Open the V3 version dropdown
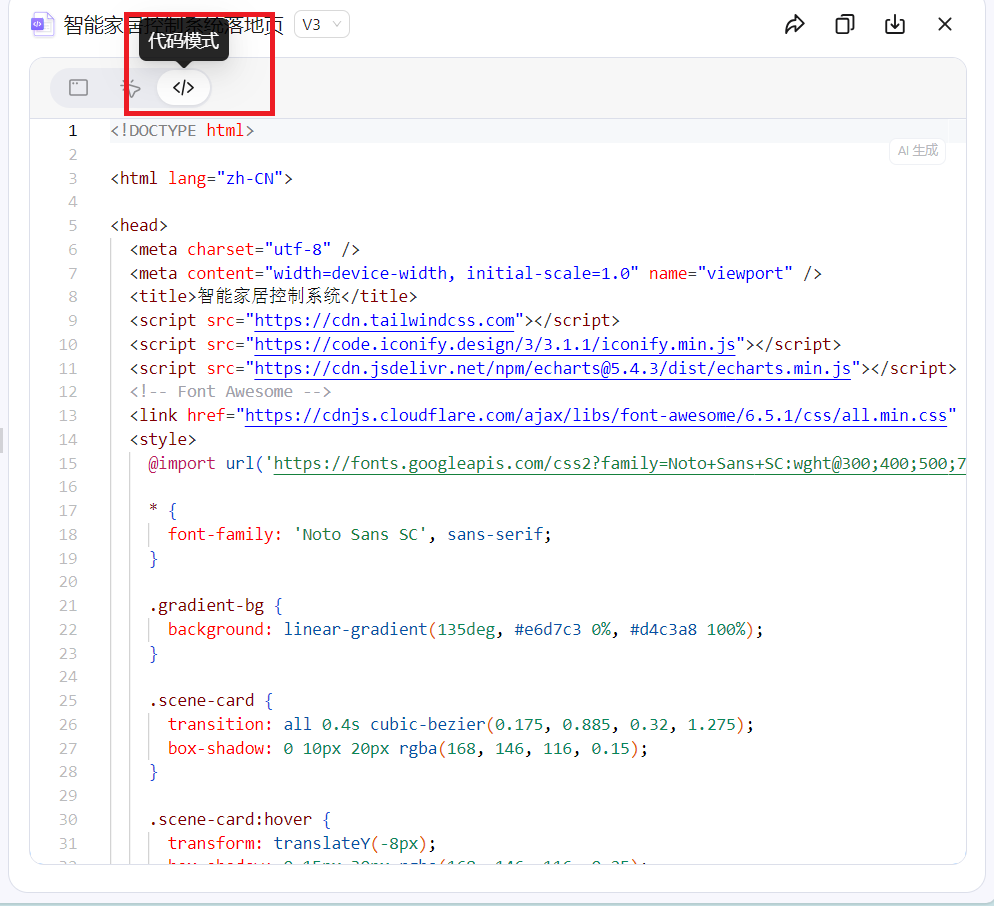The image size is (994, 906). 322,25
